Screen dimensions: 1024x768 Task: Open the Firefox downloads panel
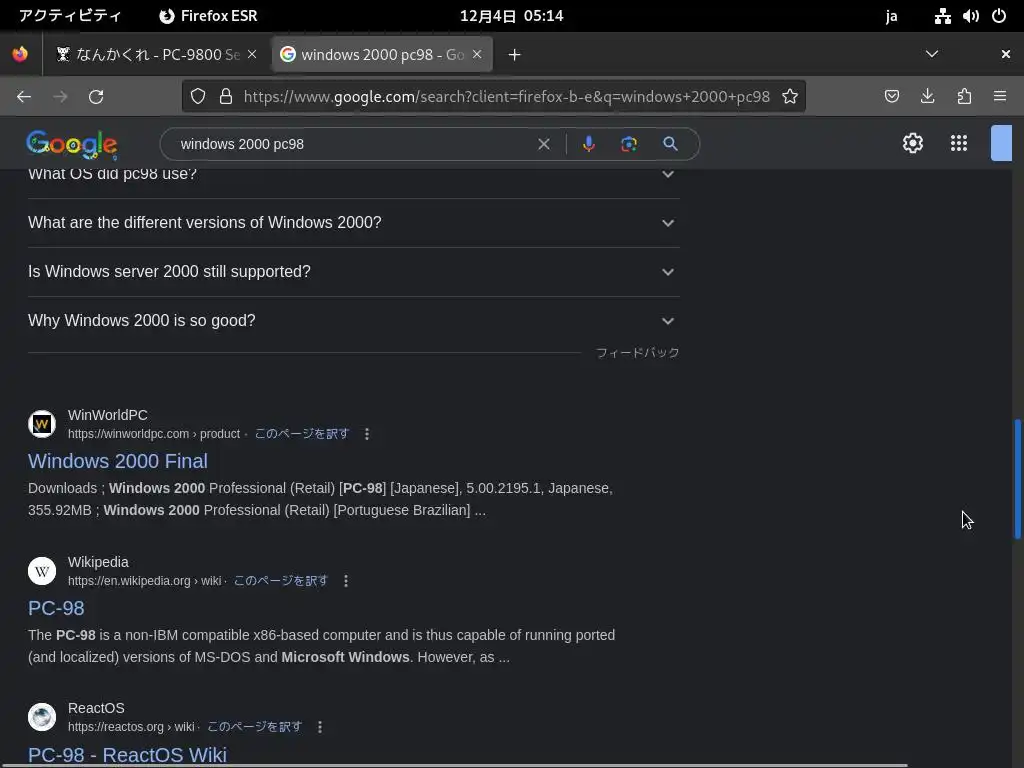coord(927,97)
